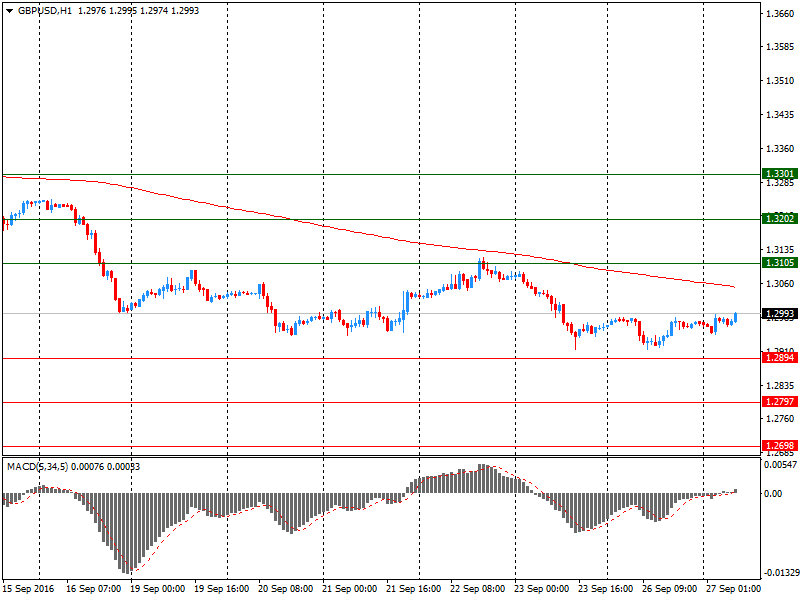Click the MACD scale value 0.00547

pos(780,465)
